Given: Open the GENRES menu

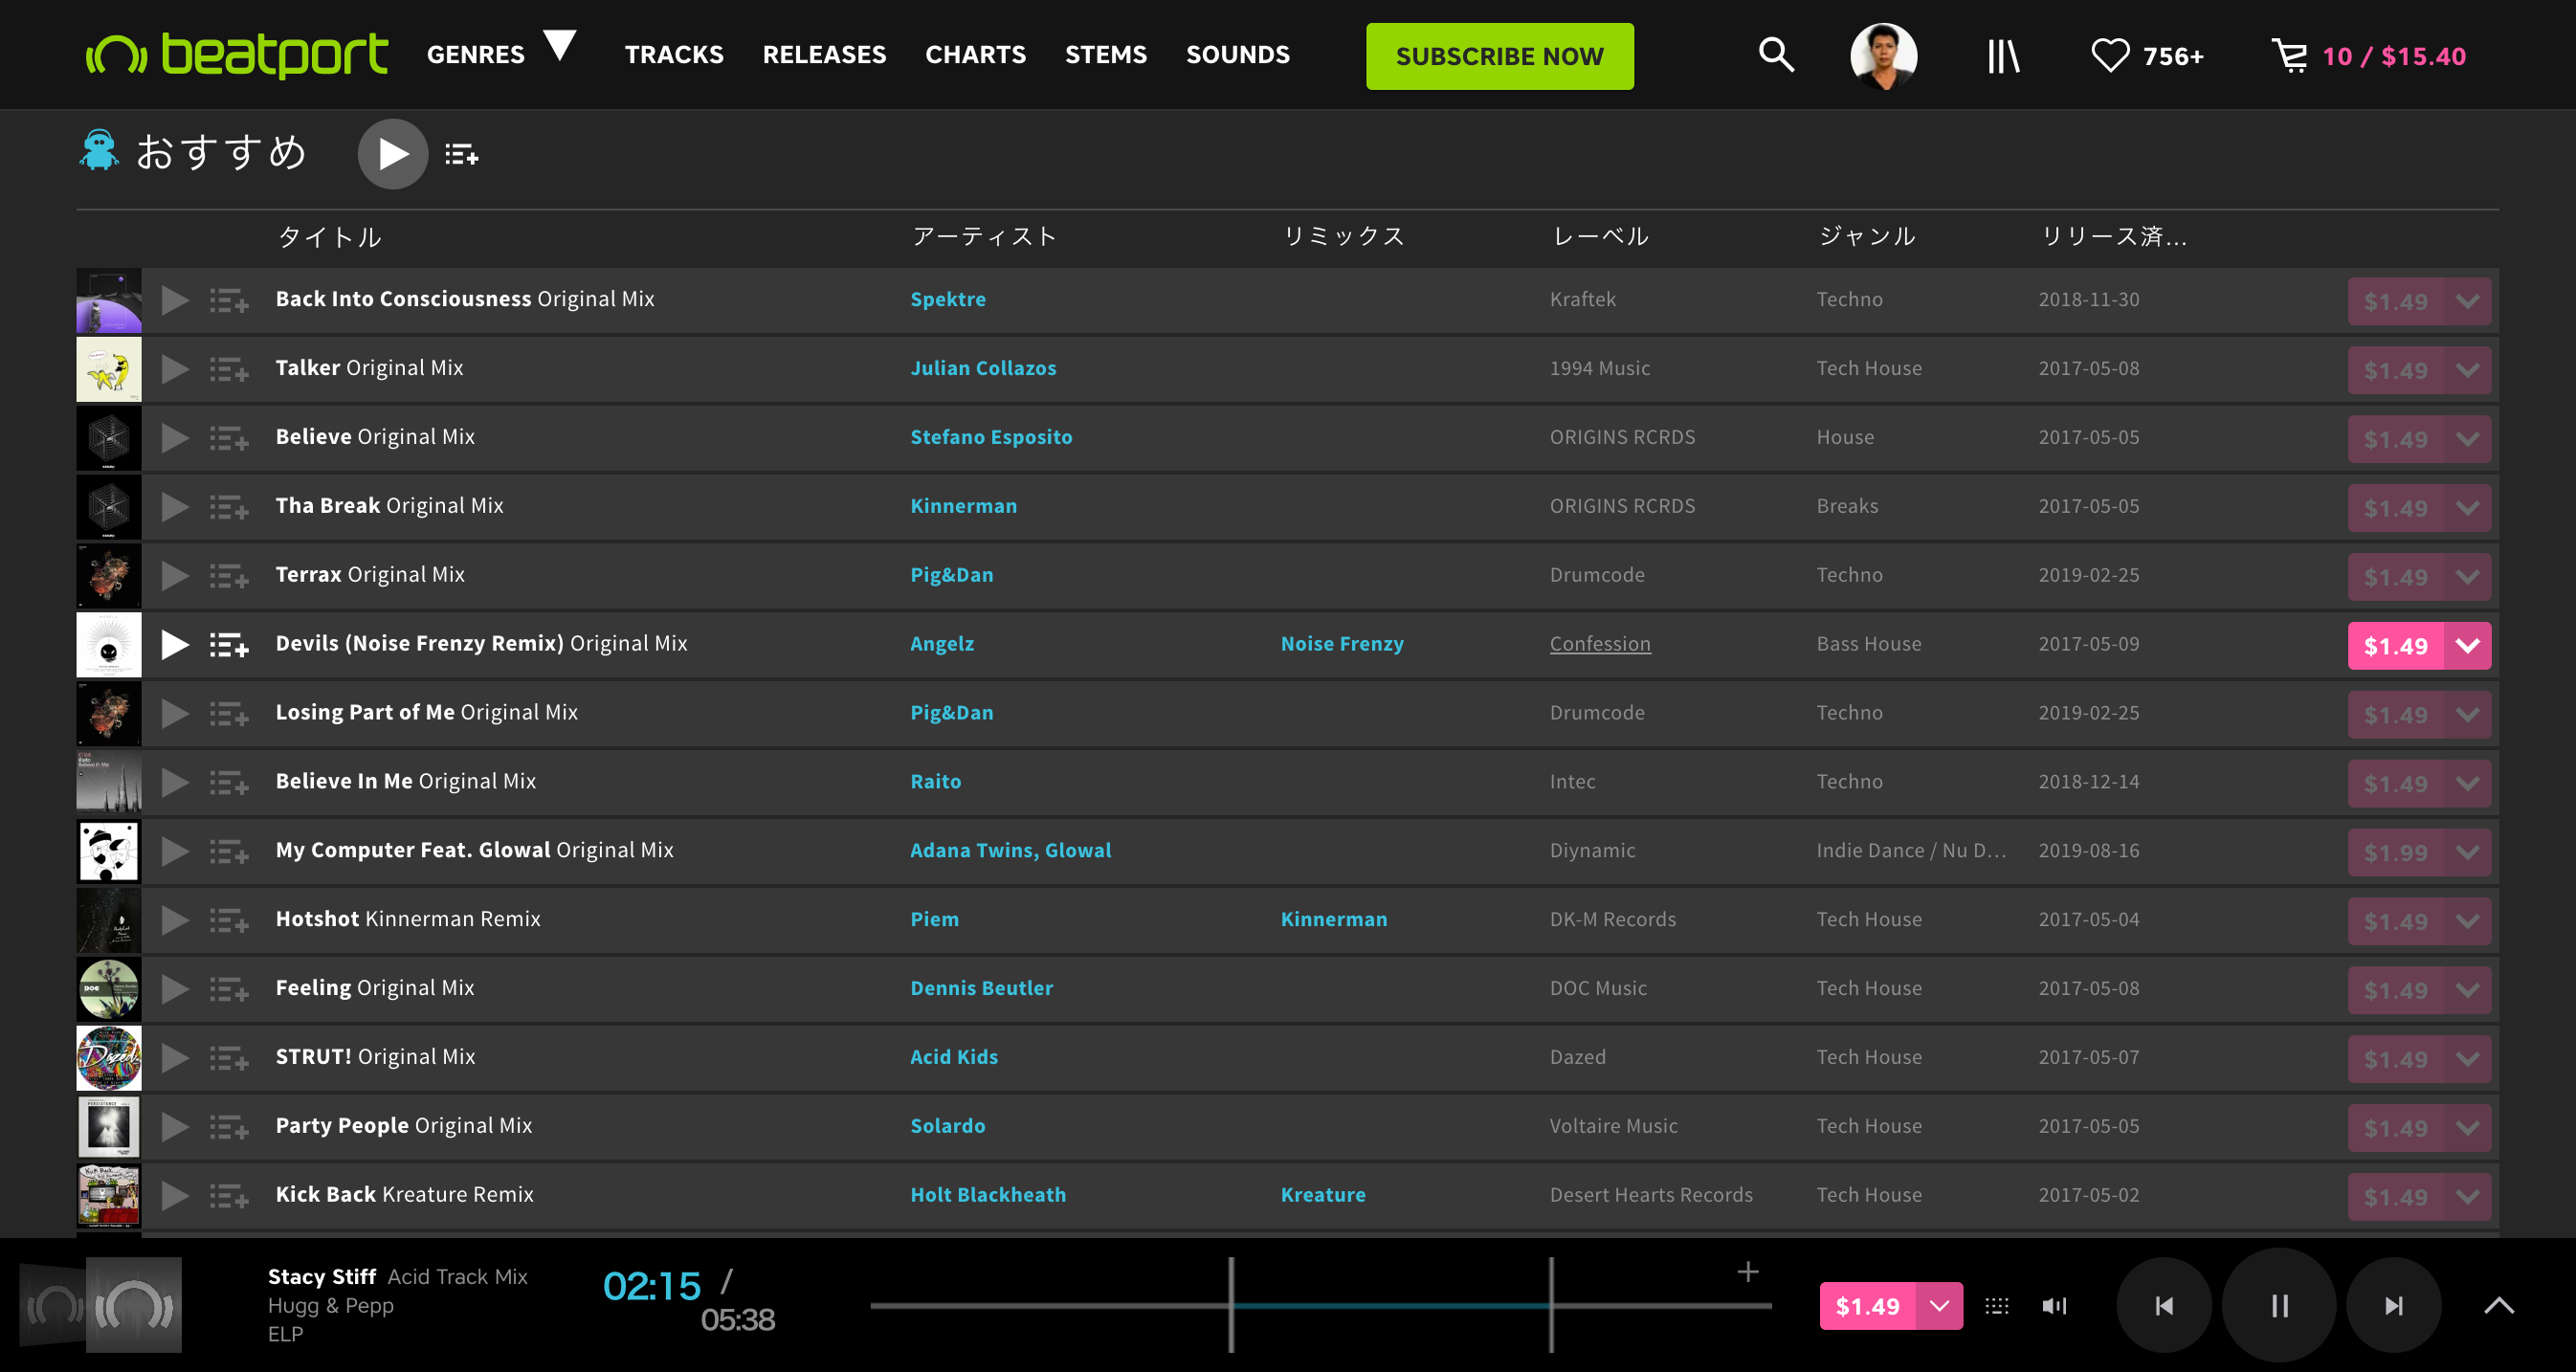Looking at the screenshot, I should pyautogui.click(x=476, y=55).
